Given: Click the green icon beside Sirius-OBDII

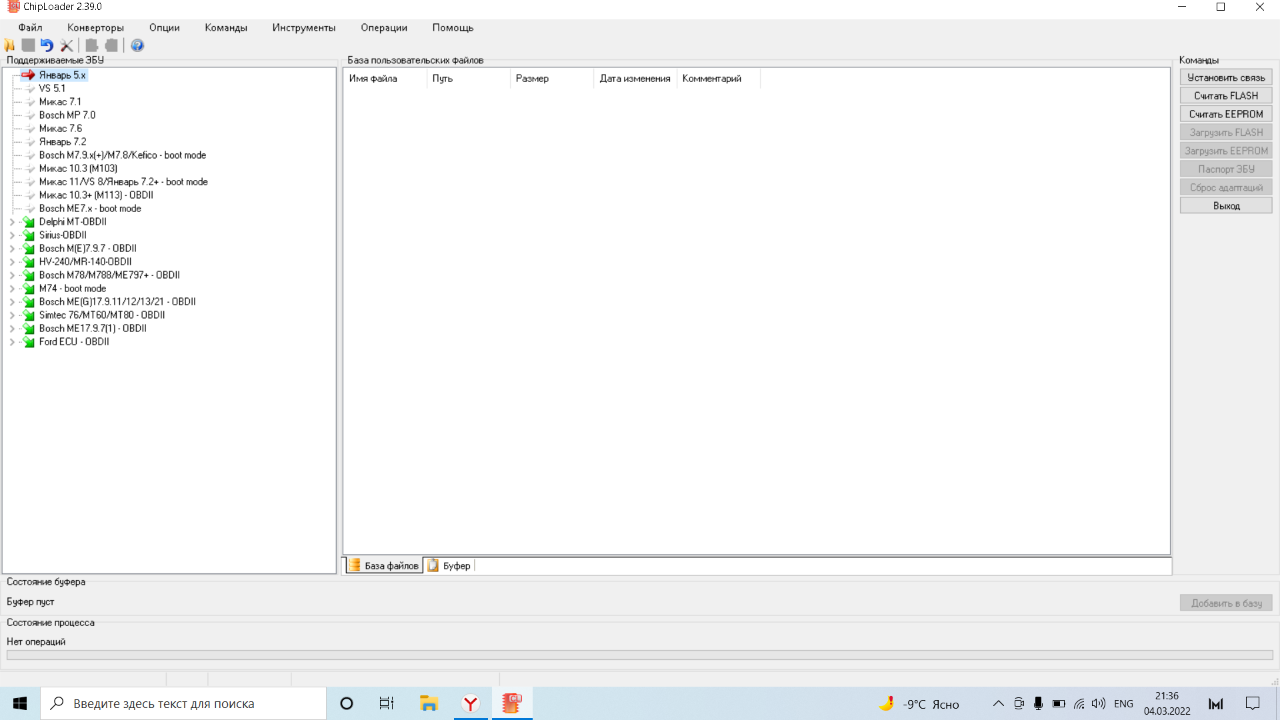Looking at the screenshot, I should [x=28, y=235].
